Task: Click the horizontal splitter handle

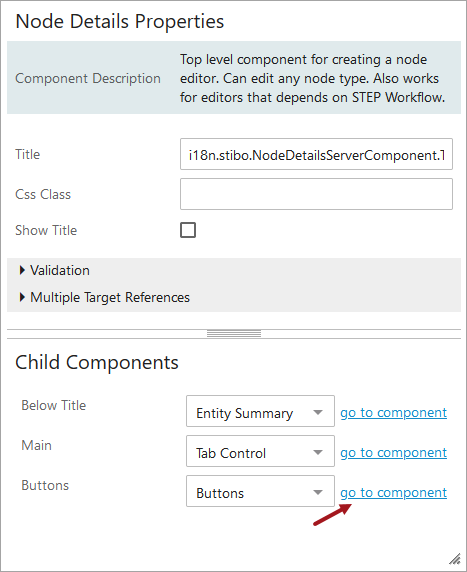Action: click(234, 333)
